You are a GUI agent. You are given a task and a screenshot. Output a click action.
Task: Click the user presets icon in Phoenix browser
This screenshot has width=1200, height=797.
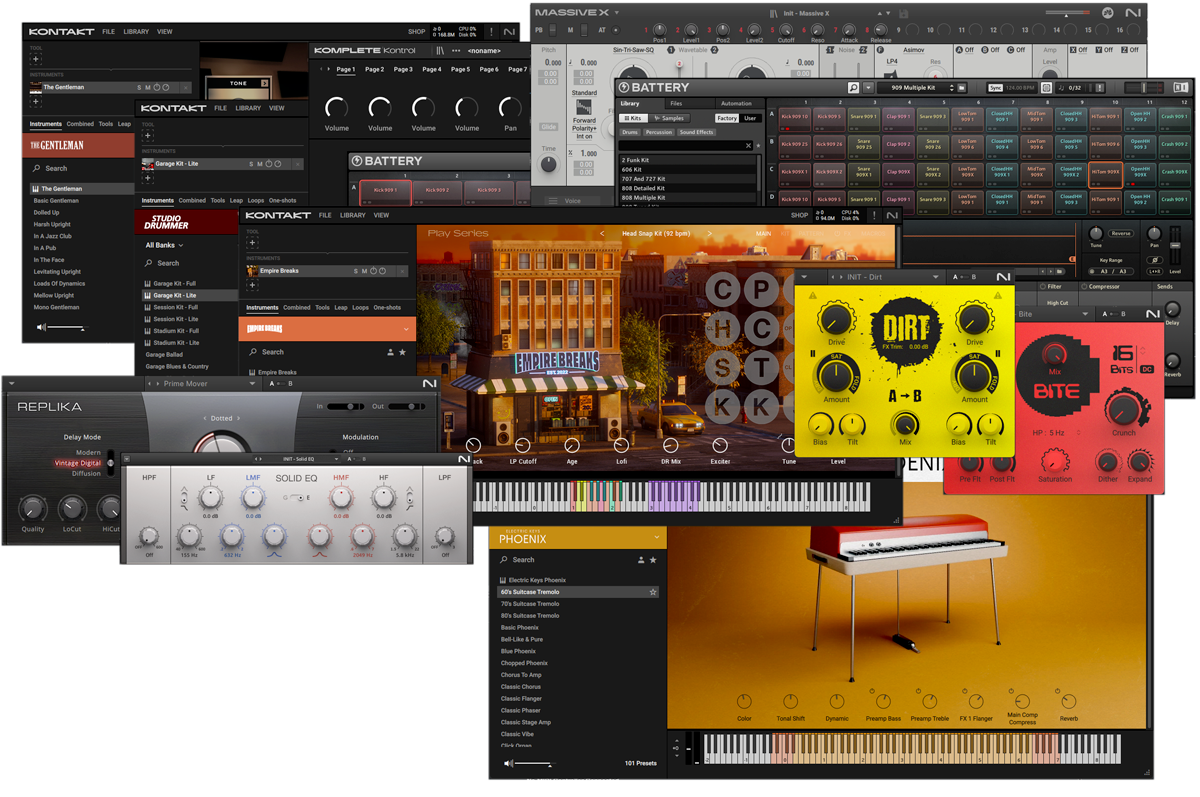(640, 560)
